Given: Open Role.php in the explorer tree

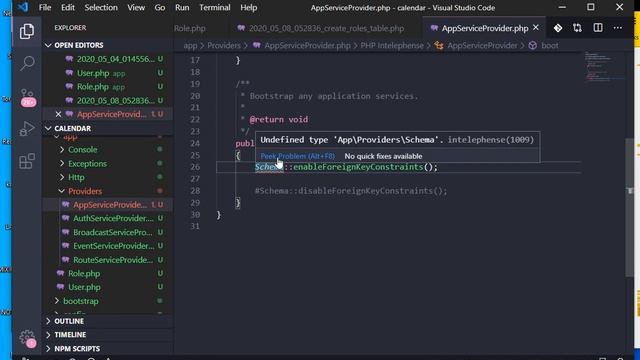Looking at the screenshot, I should tap(84, 273).
